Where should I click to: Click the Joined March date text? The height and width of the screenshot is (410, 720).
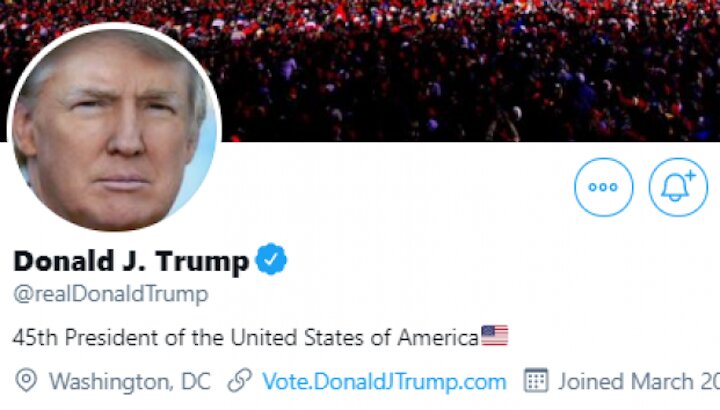[x=639, y=382]
